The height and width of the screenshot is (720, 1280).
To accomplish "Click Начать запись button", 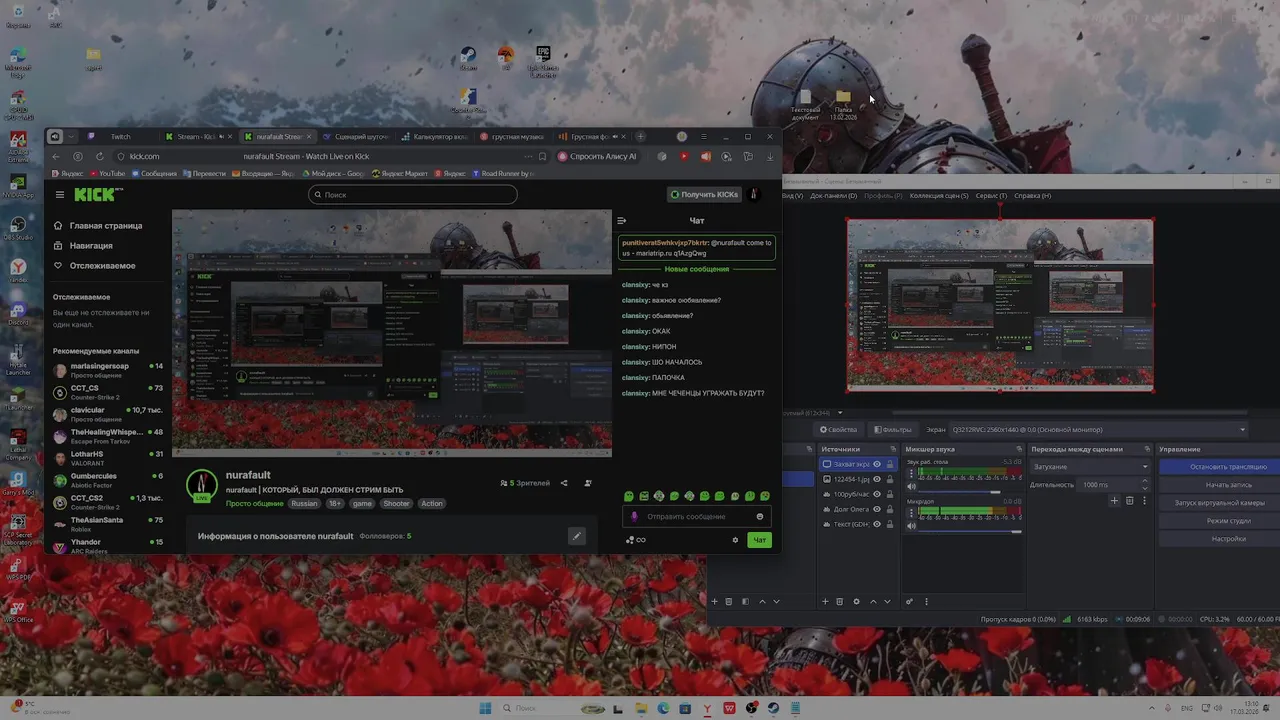I will pos(1228,484).
